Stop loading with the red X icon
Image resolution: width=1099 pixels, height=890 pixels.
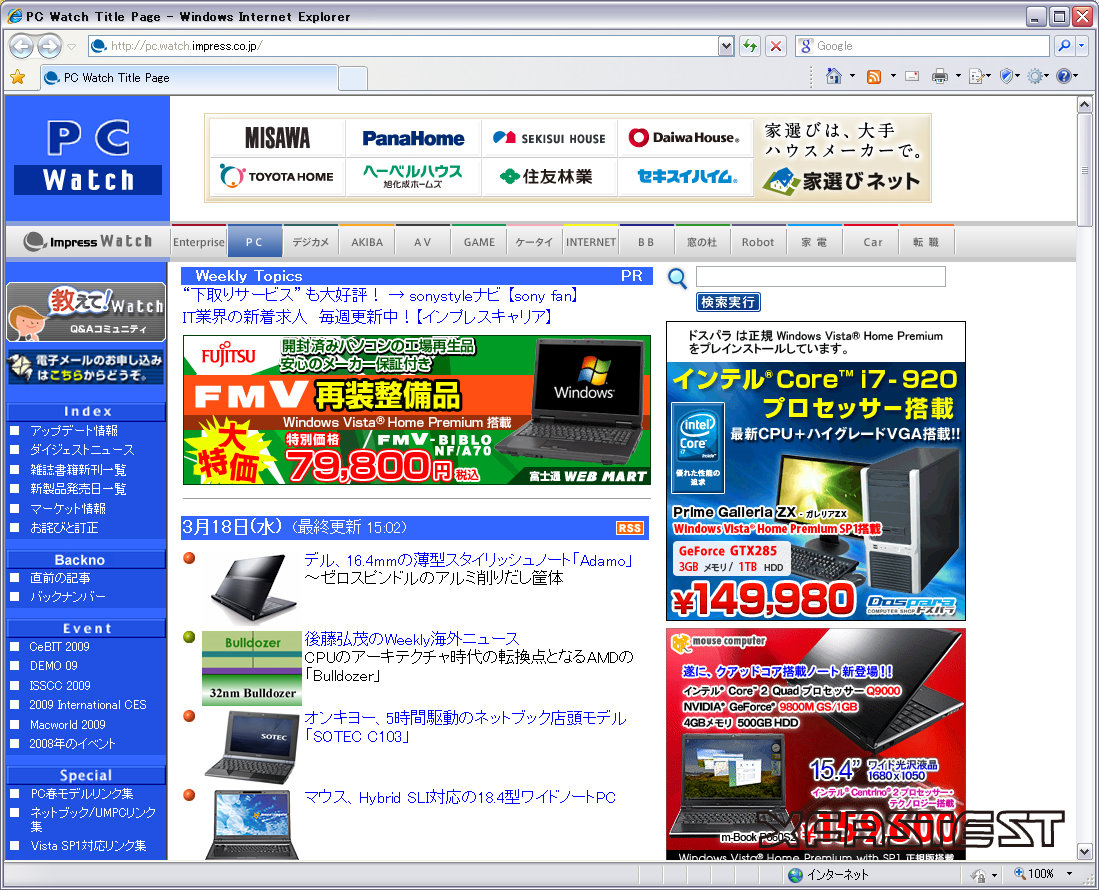tap(776, 46)
